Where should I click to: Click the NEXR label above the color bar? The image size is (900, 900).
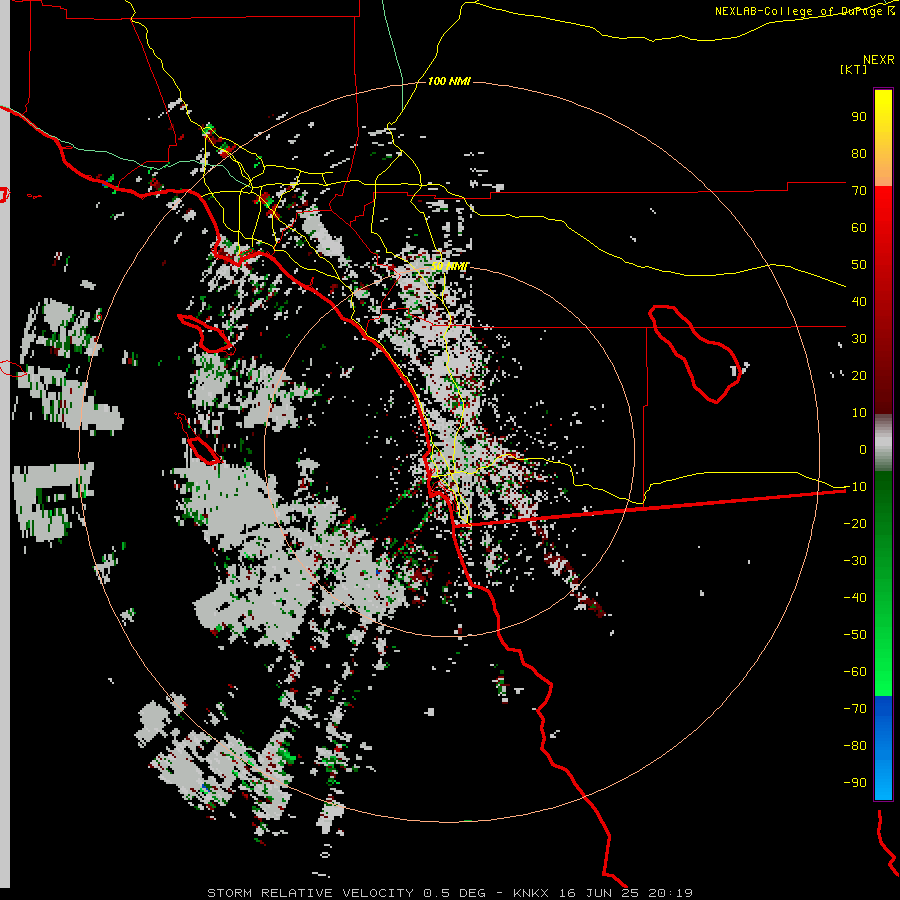(x=879, y=59)
